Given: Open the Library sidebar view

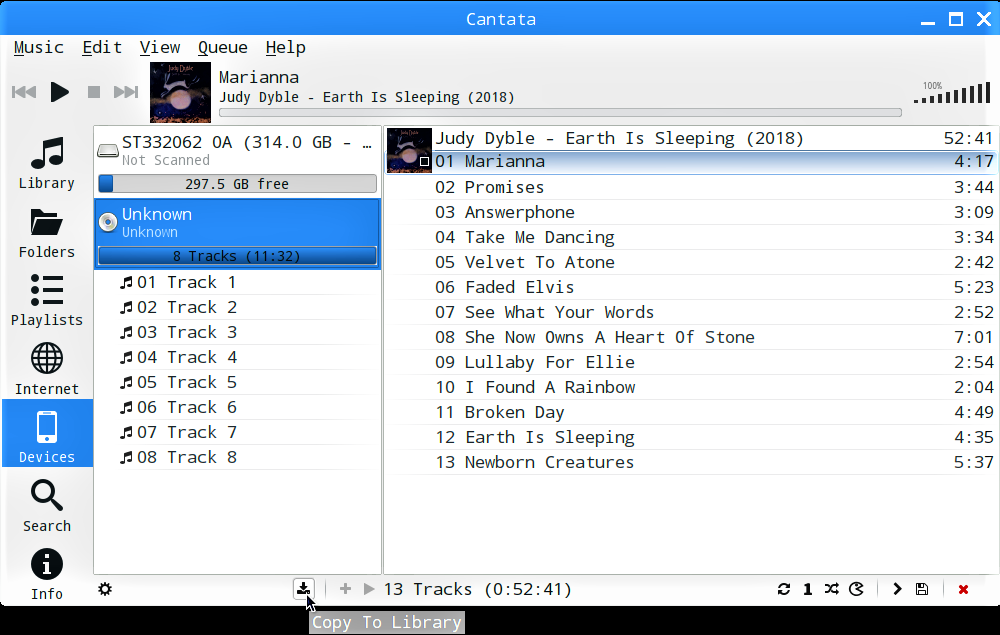Looking at the screenshot, I should point(47,163).
